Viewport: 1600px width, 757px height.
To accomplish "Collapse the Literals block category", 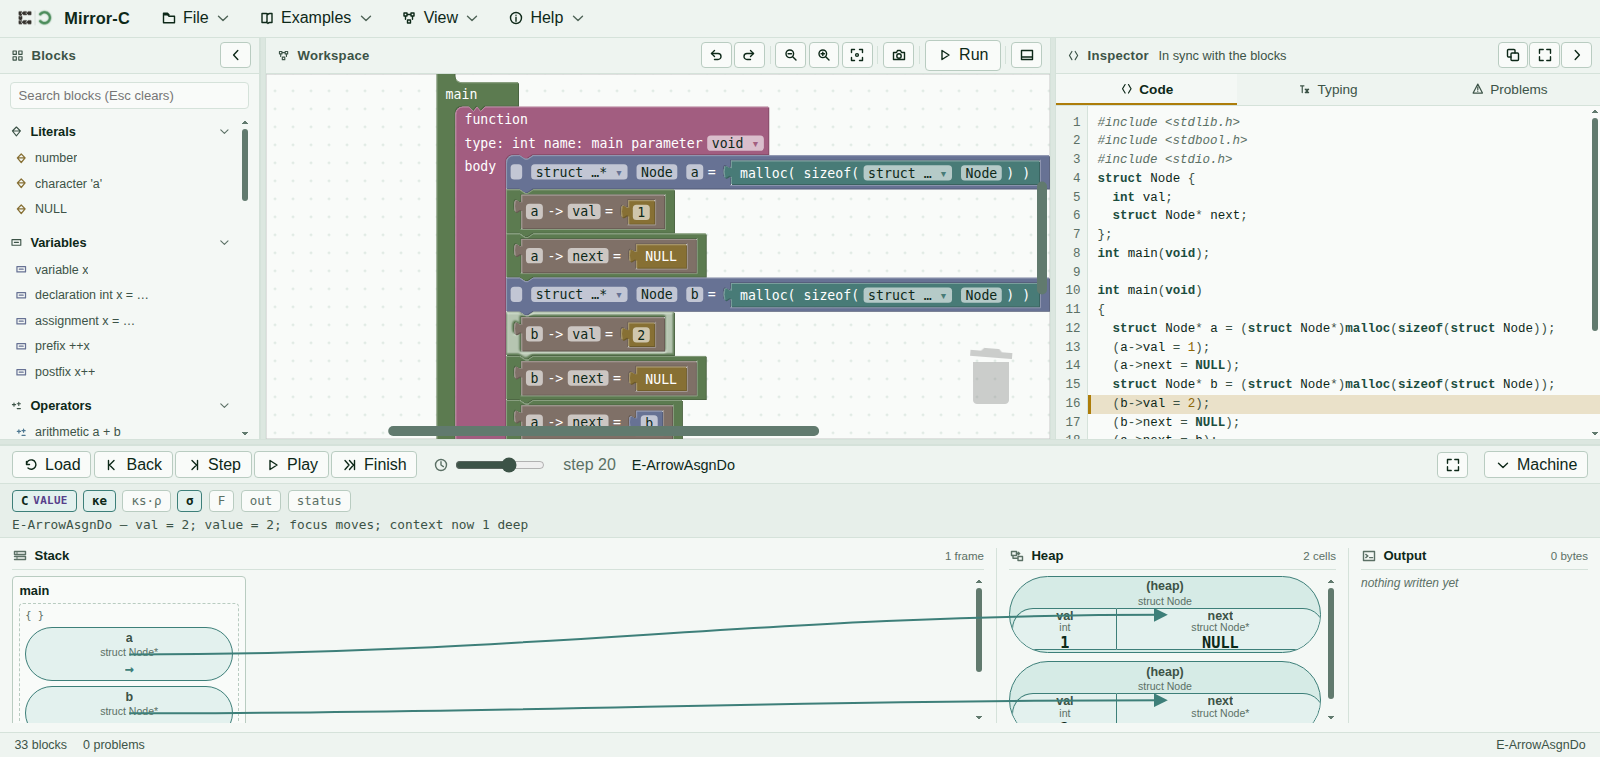I will pyautogui.click(x=224, y=131).
